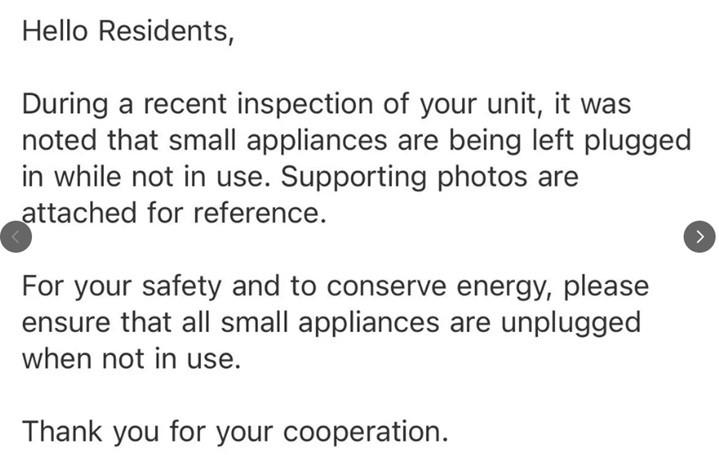Click the "Hello Residents," greeting line
The width and height of the screenshot is (719, 455).
tap(128, 31)
